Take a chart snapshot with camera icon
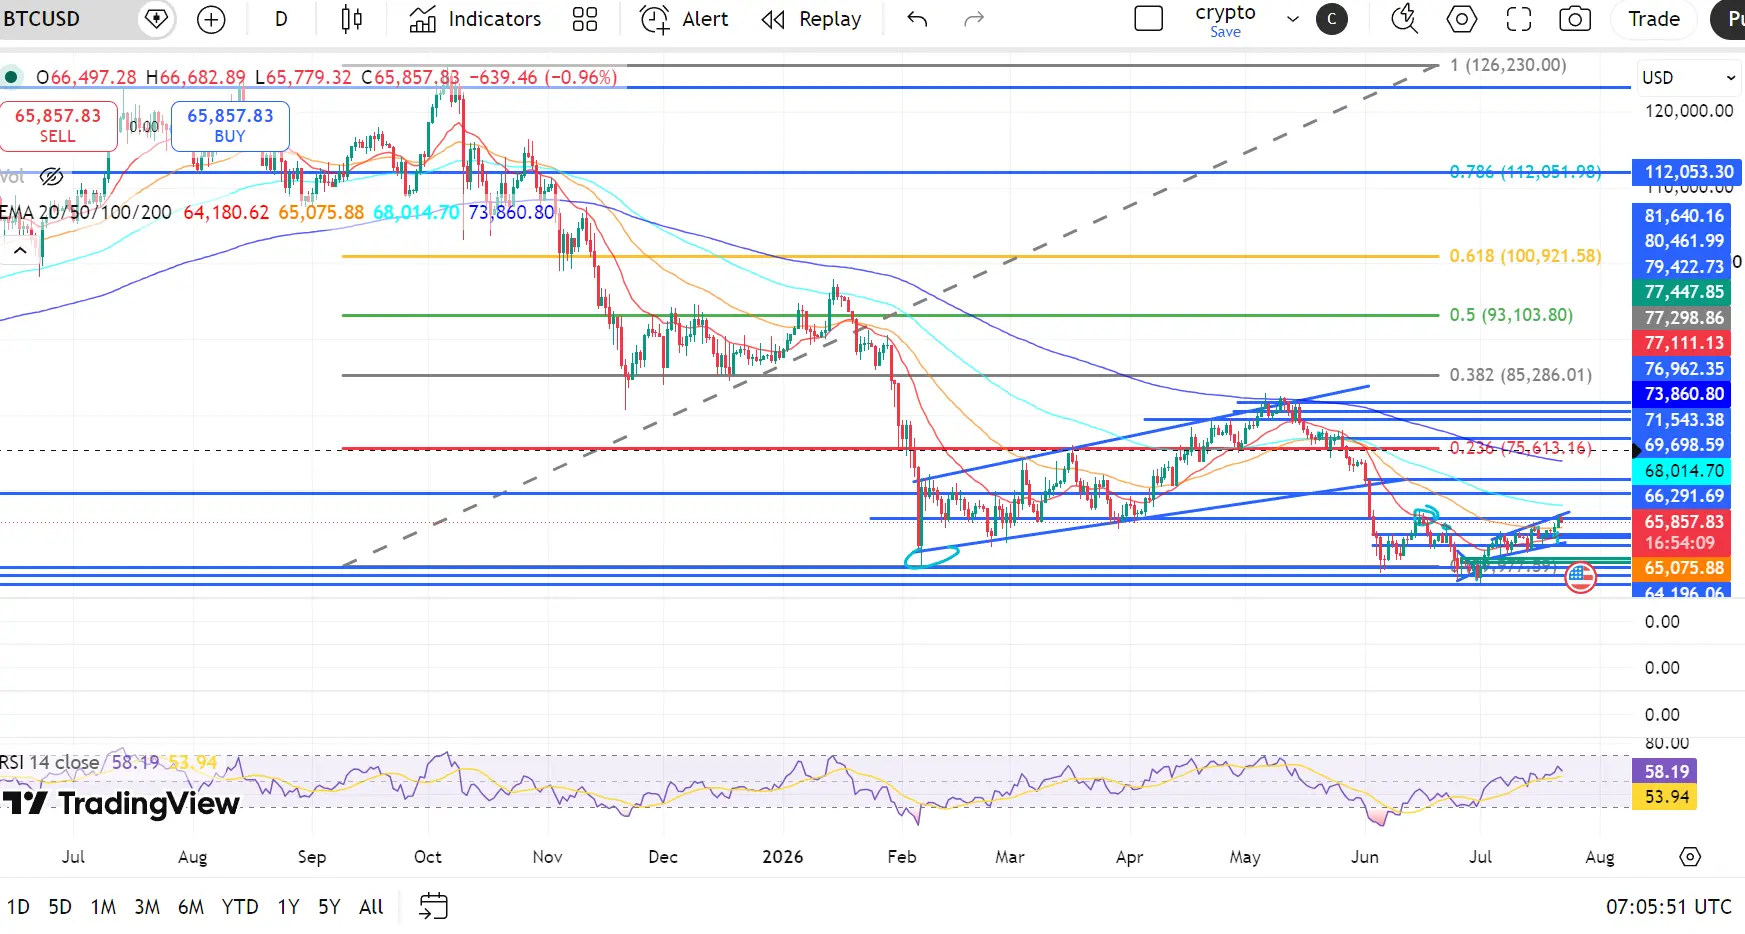This screenshot has width=1745, height=934. point(1575,19)
